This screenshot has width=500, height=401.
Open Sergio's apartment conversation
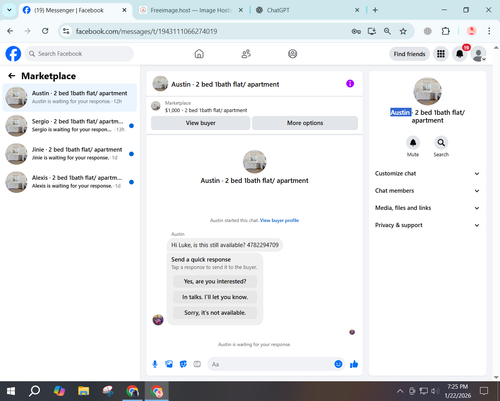tap(70, 126)
